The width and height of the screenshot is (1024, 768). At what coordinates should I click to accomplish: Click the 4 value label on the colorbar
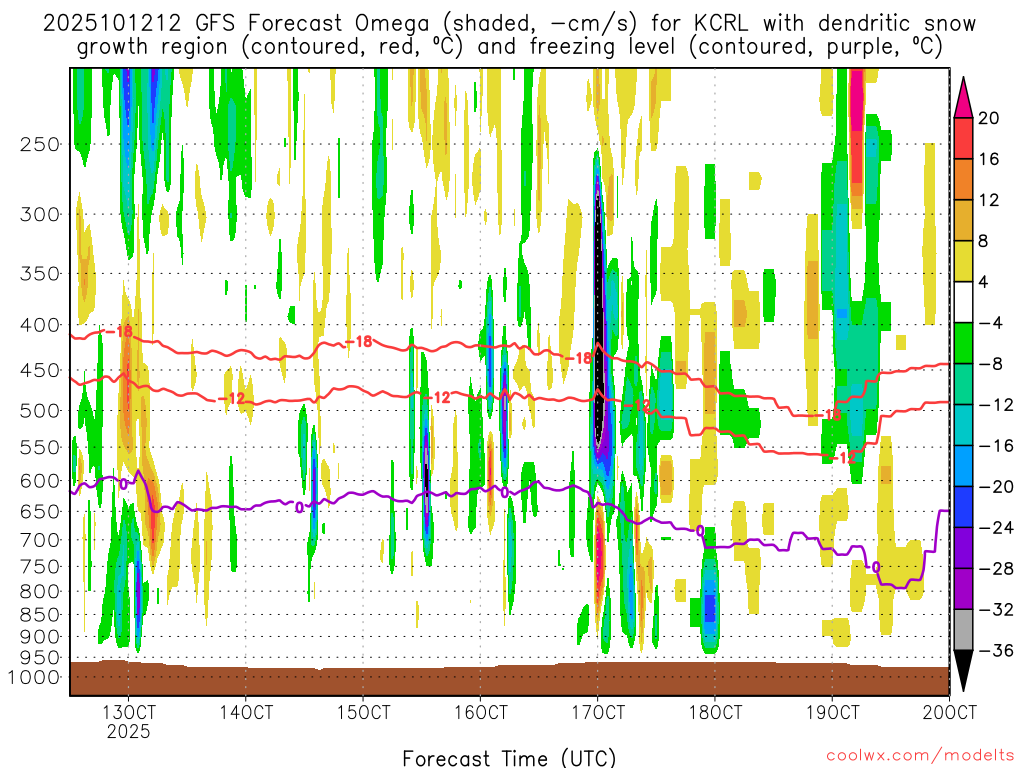click(x=984, y=282)
